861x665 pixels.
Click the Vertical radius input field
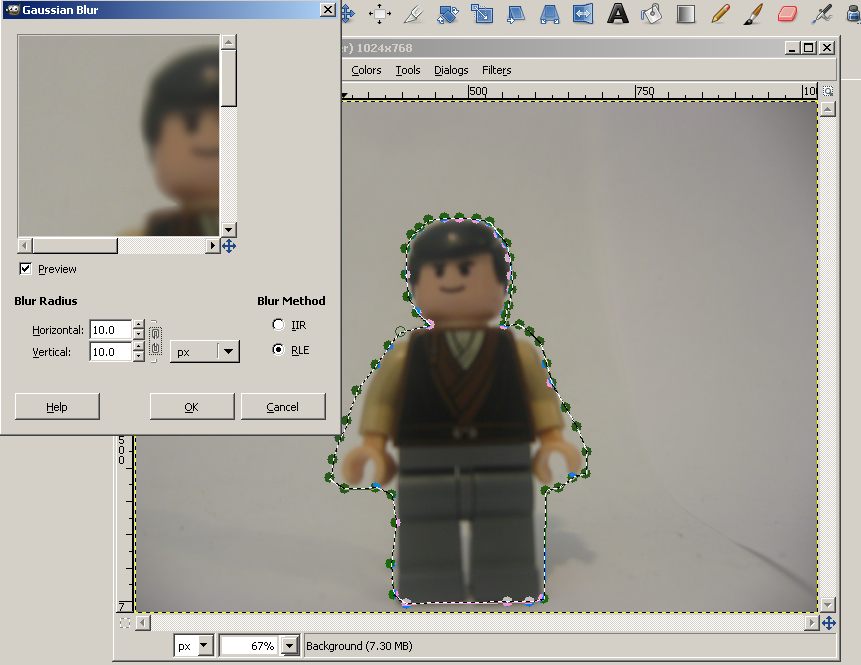click(x=111, y=351)
